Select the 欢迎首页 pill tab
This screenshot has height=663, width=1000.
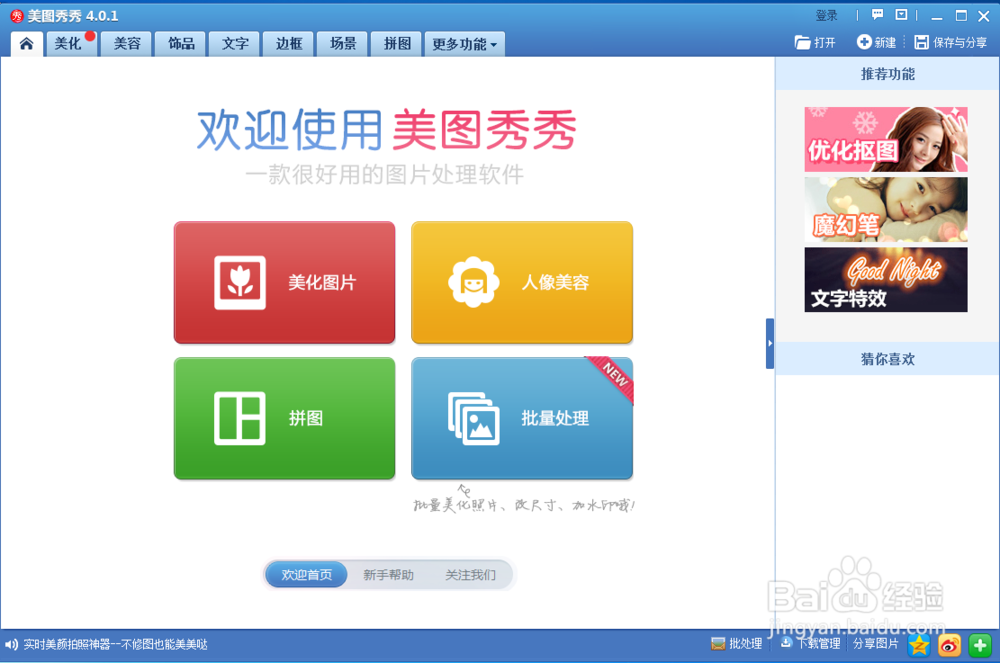tap(307, 575)
